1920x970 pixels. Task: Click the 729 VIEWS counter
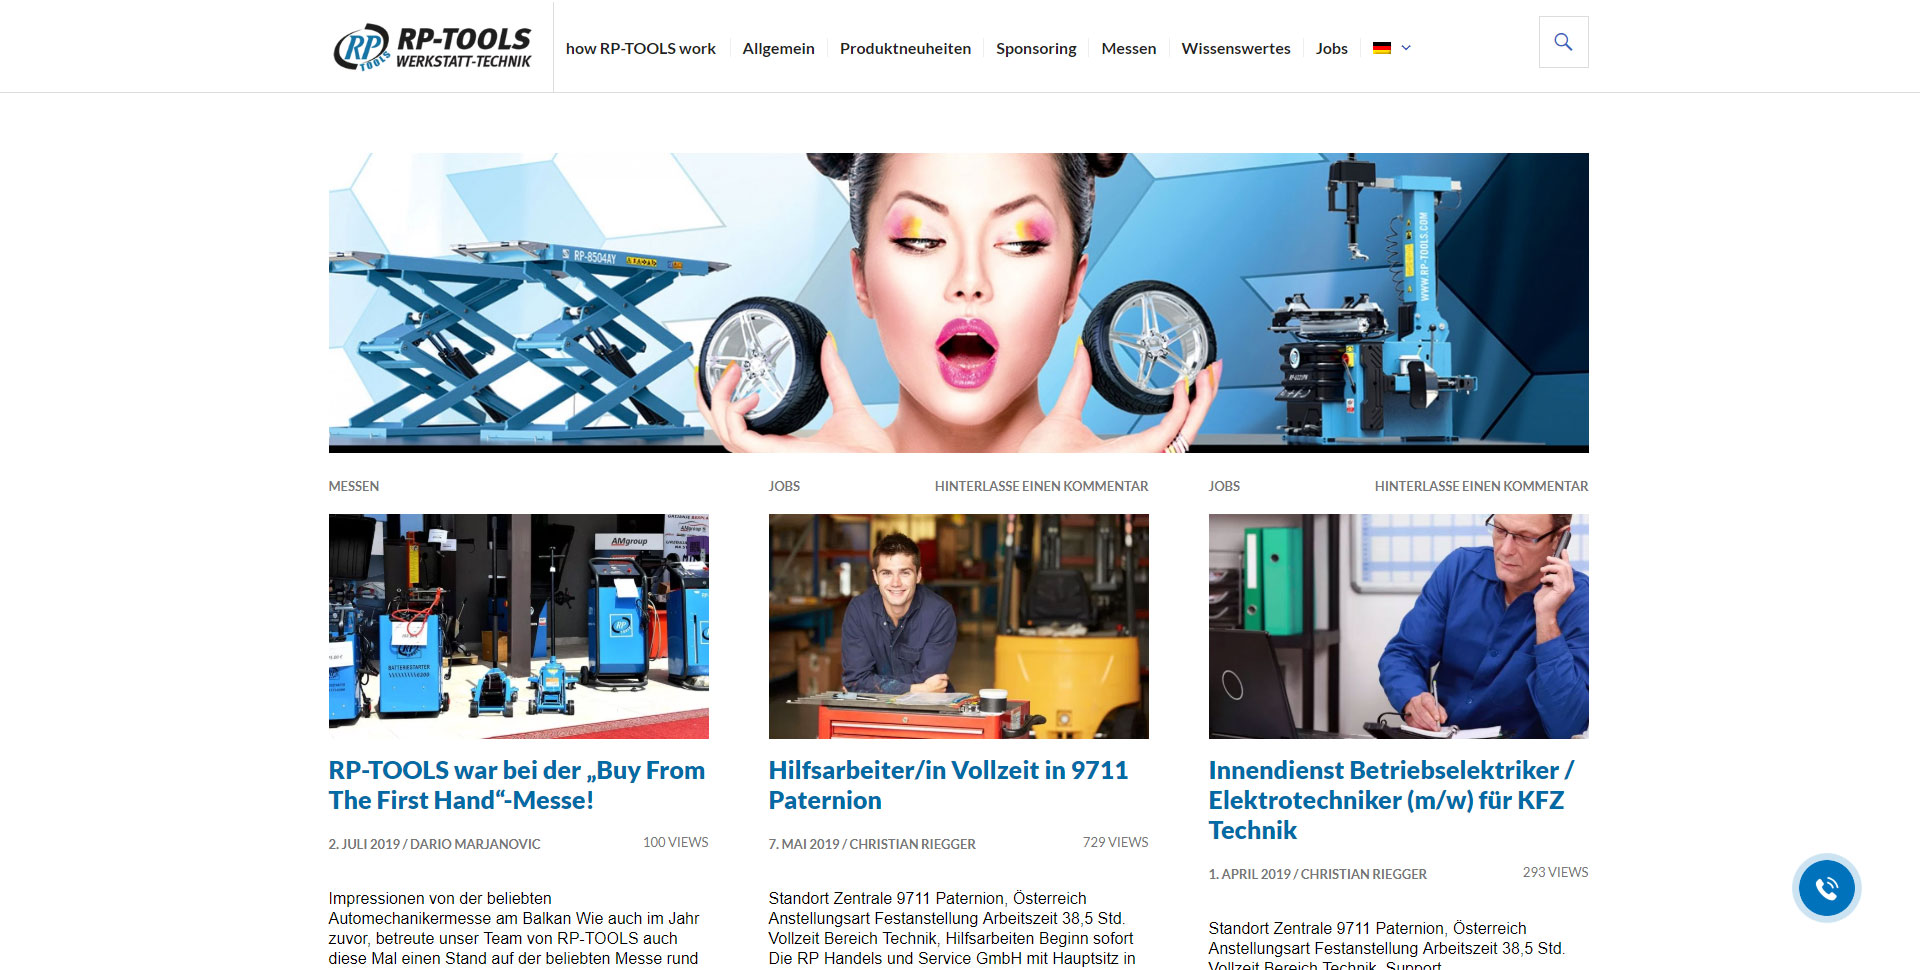[x=1115, y=842]
